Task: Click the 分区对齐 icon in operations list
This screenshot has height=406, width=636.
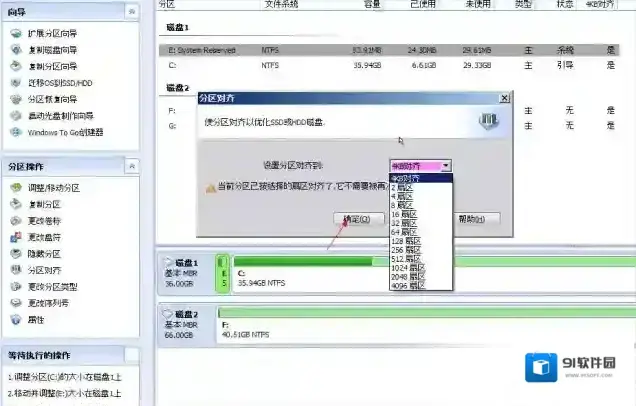Action: point(15,270)
